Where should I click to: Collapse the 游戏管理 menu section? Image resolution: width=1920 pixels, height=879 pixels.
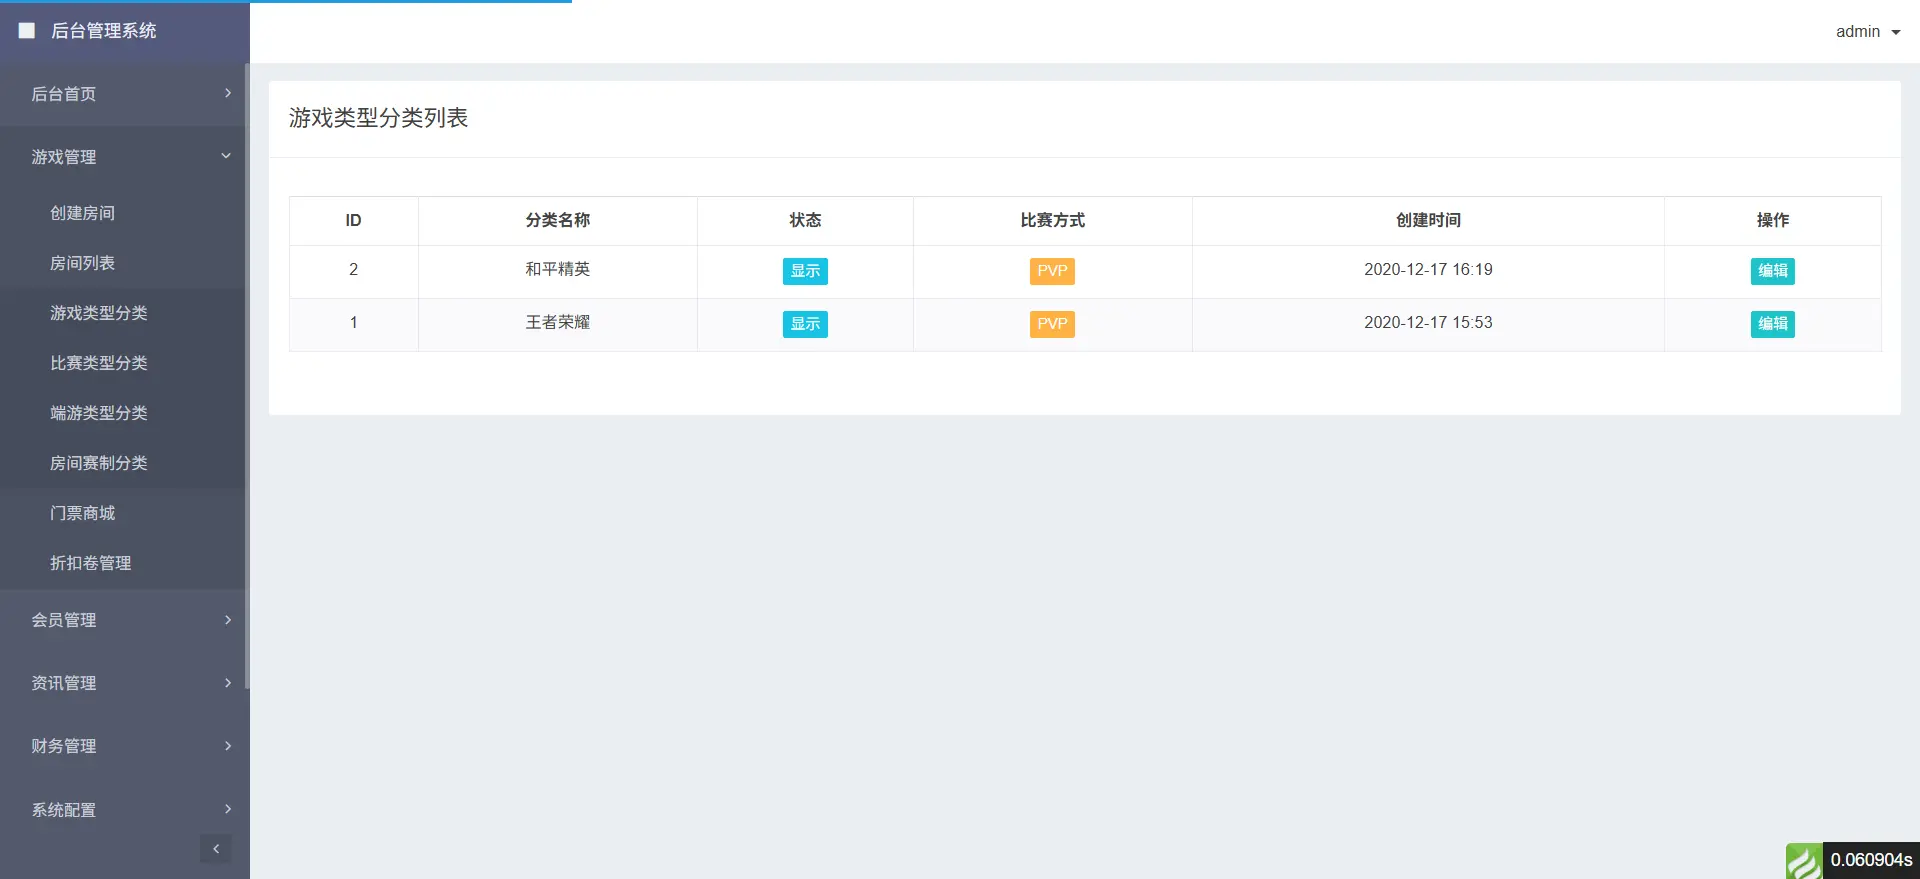[124, 157]
